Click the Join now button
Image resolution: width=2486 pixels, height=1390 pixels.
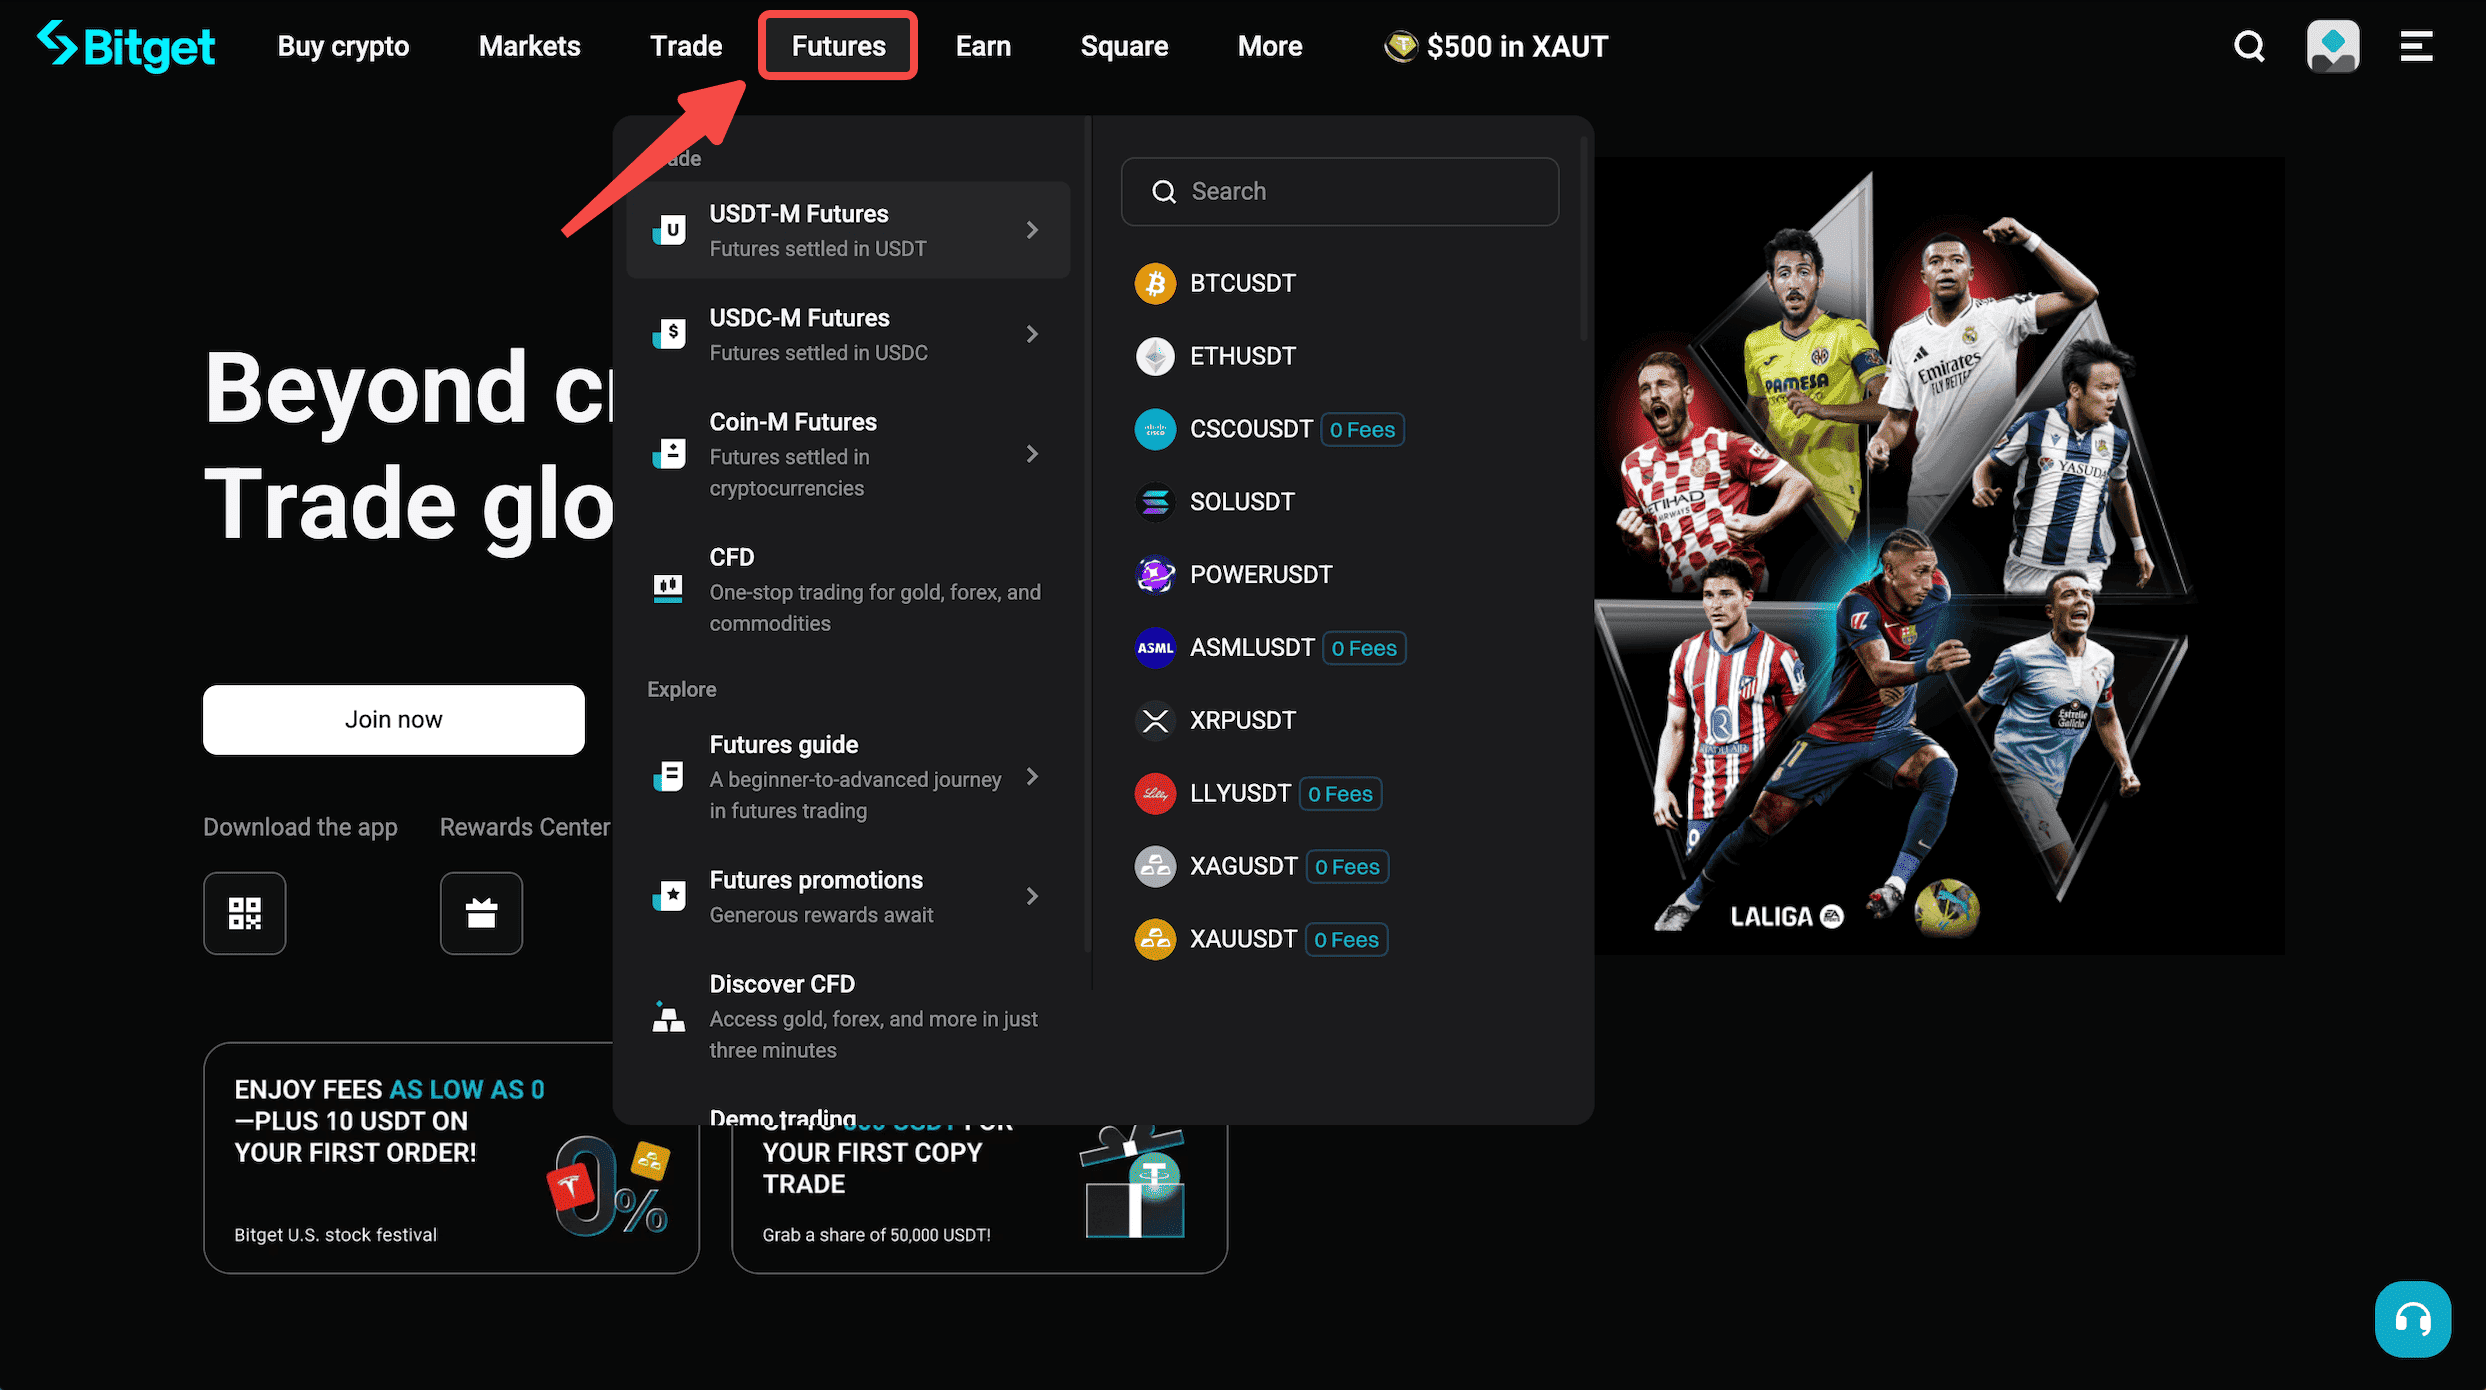pos(393,719)
